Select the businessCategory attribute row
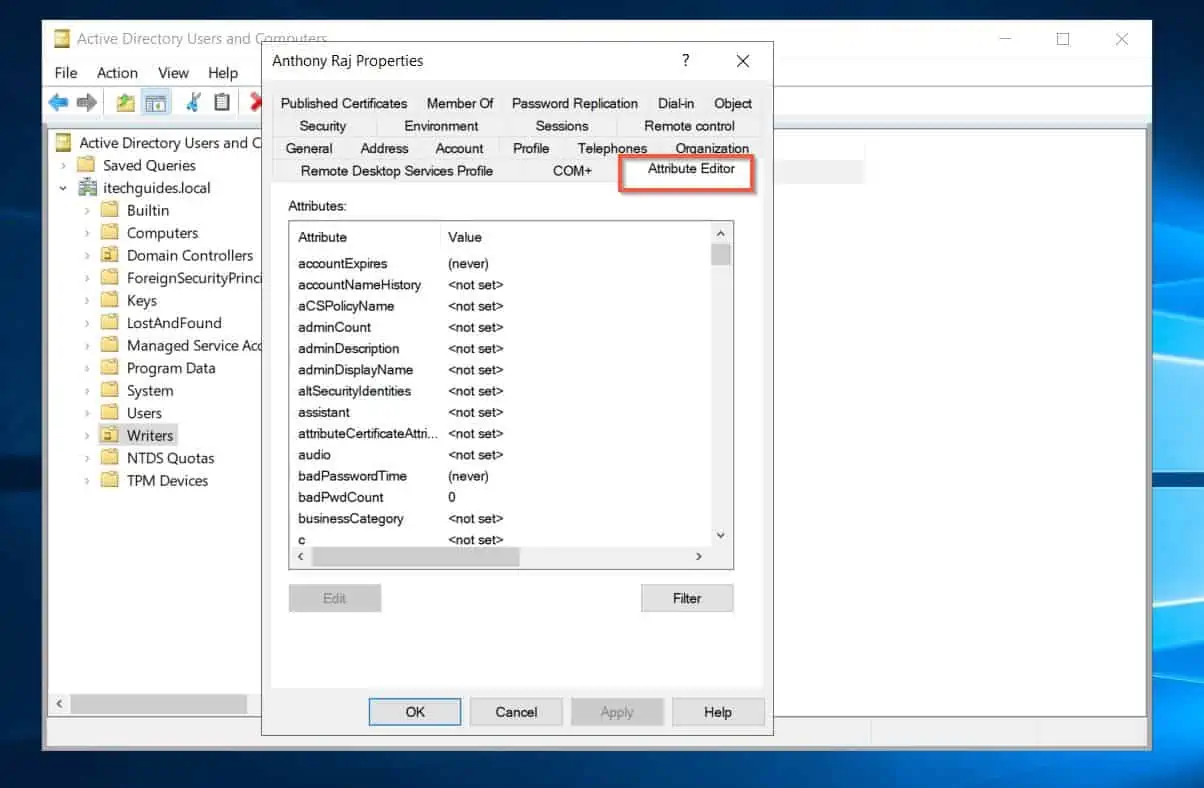Screen dimensions: 1204x788 500,518
